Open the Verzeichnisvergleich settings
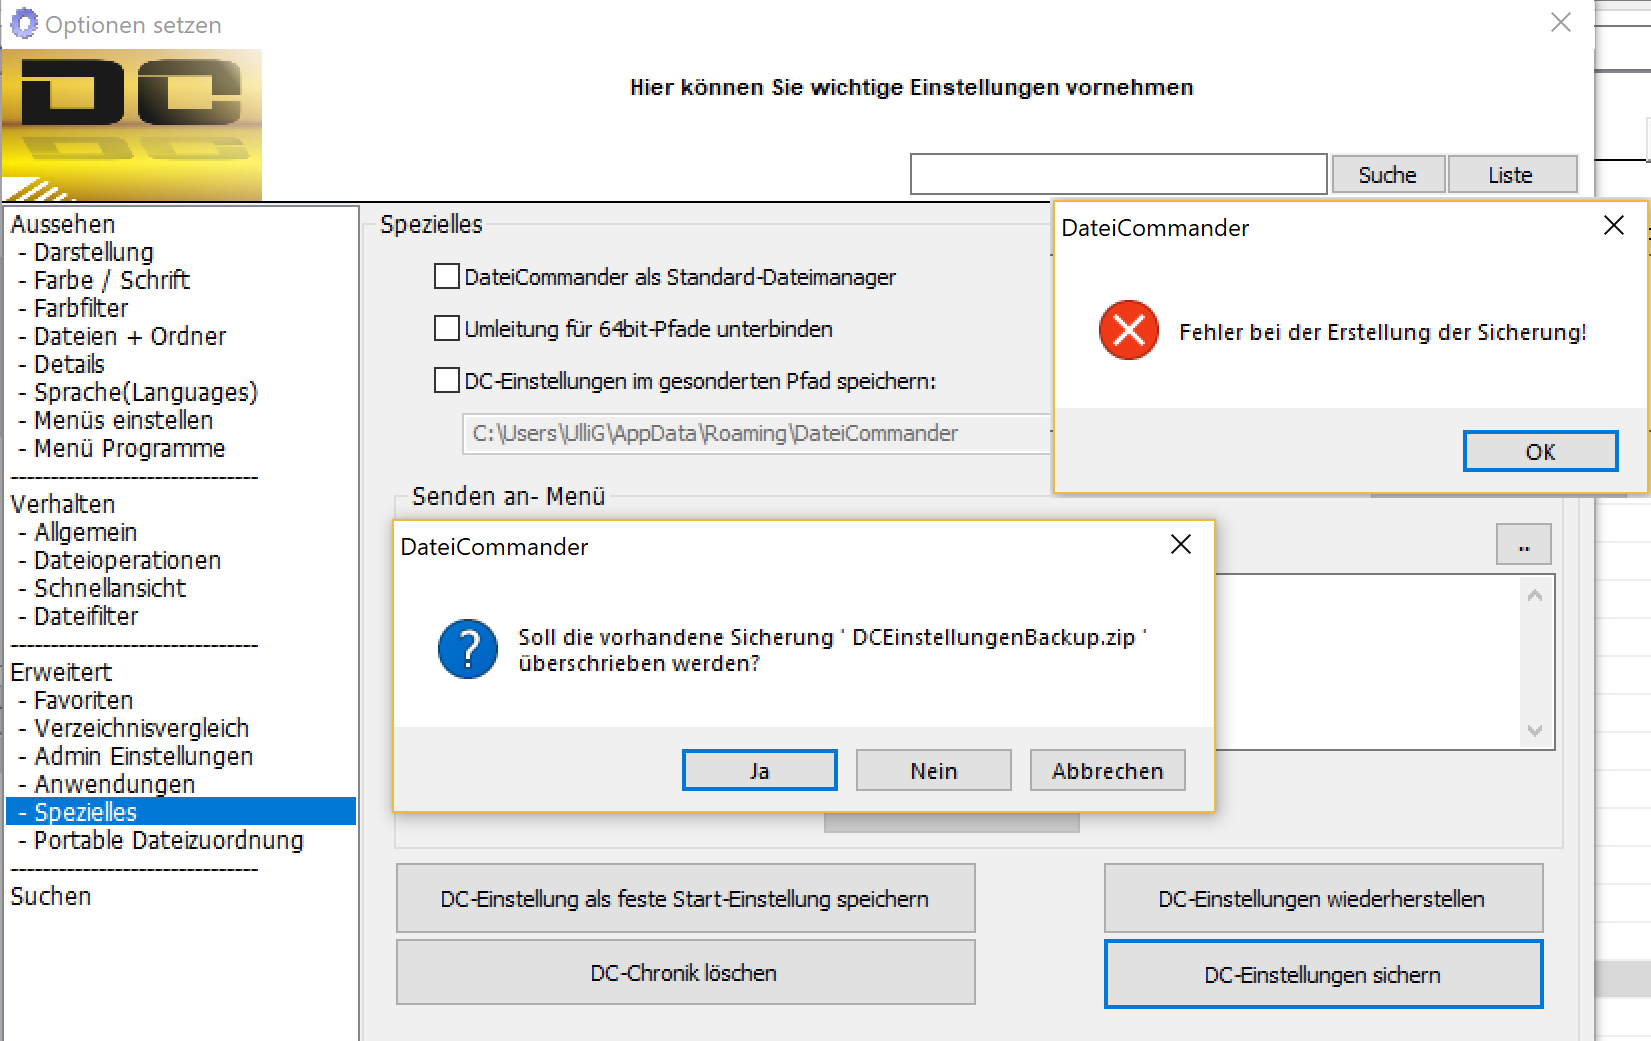The image size is (1651, 1041). [x=141, y=729]
